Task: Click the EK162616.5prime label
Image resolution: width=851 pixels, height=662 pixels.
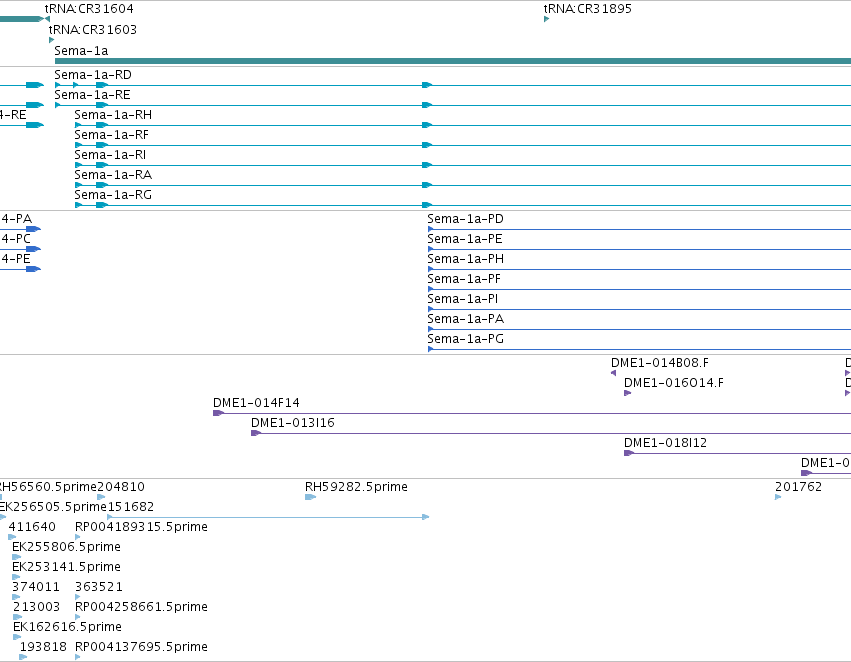Action: click(67, 627)
